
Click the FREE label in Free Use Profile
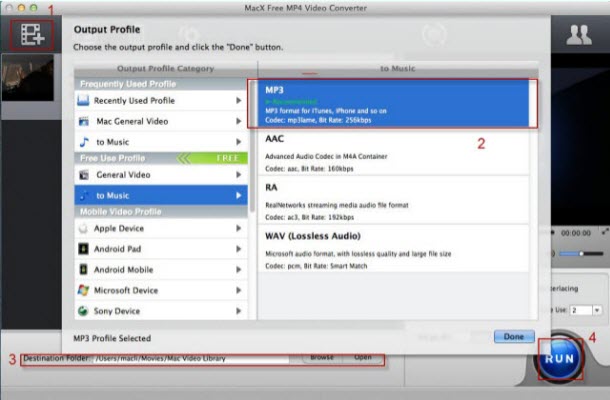coord(227,158)
